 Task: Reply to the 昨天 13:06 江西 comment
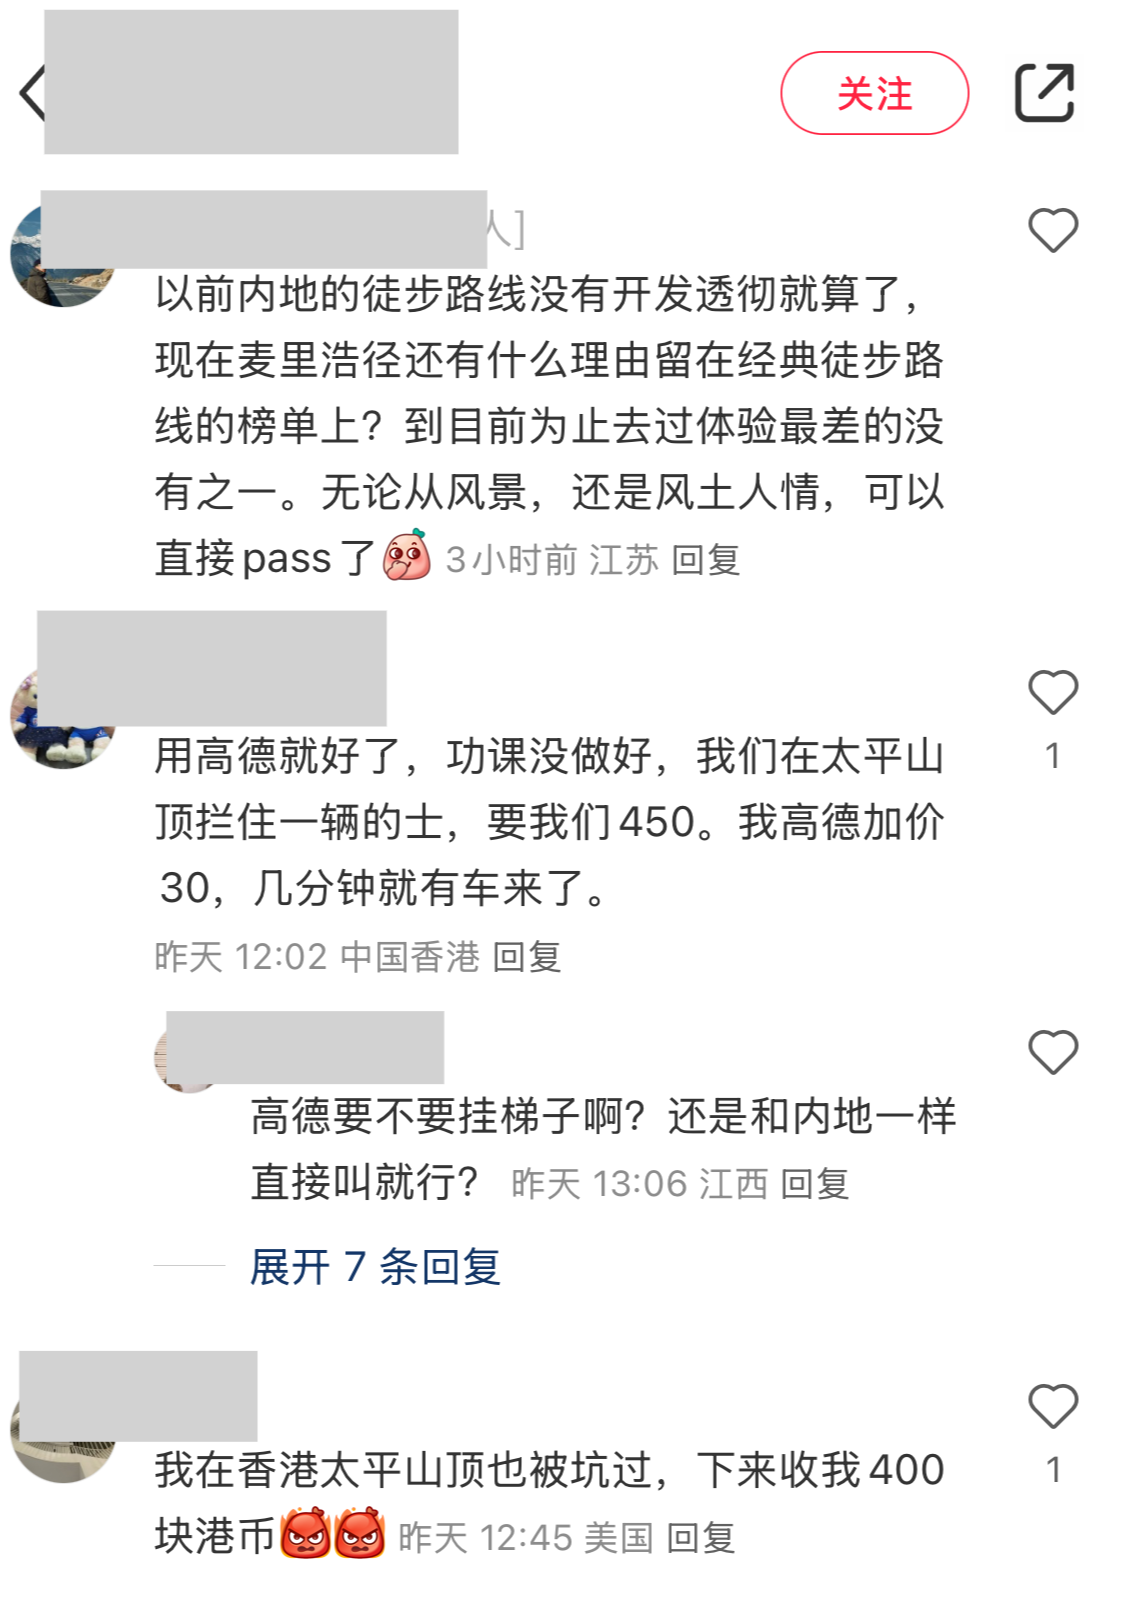(814, 1184)
